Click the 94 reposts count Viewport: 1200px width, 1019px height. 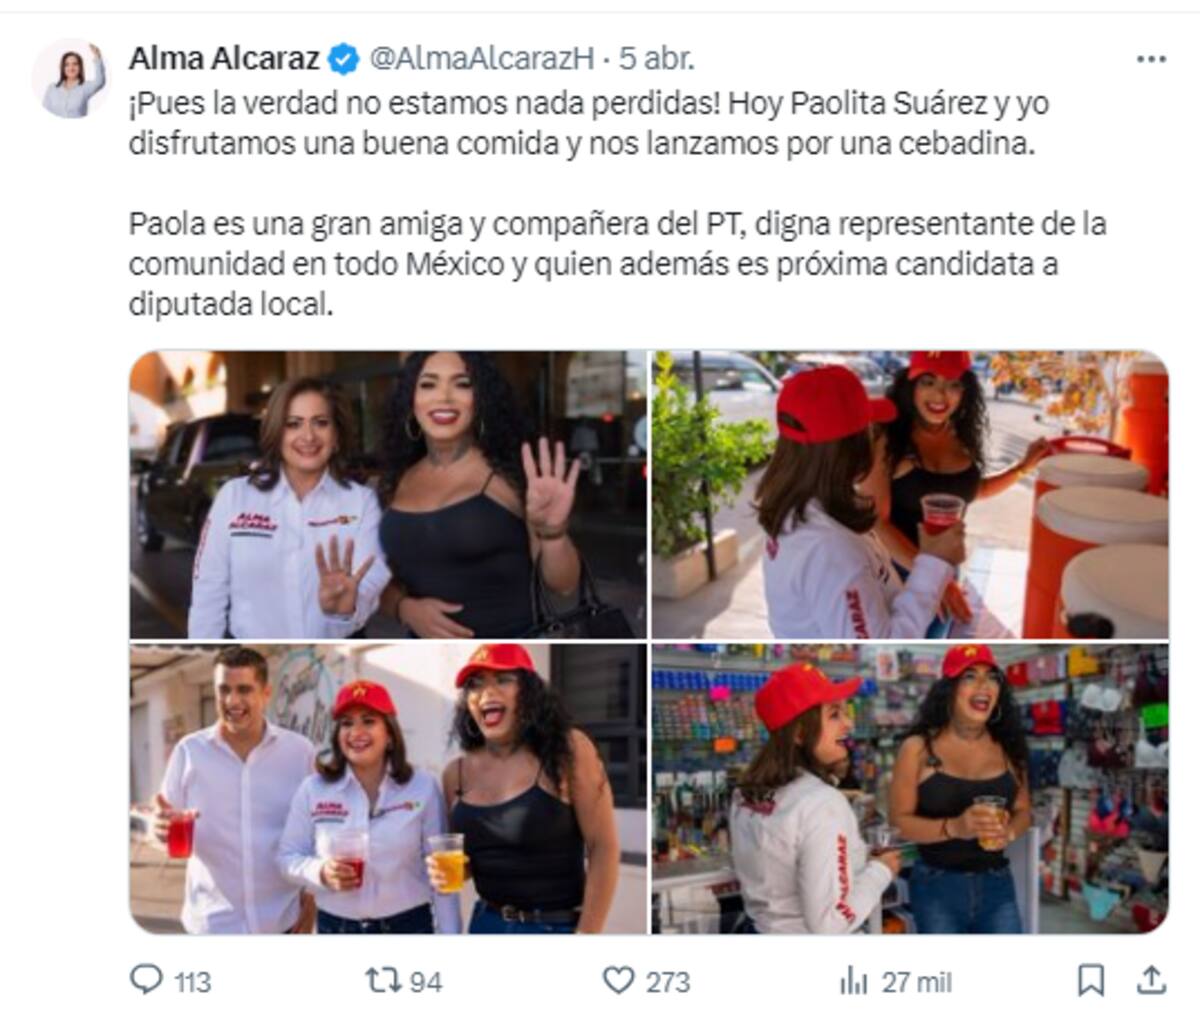coord(426,982)
